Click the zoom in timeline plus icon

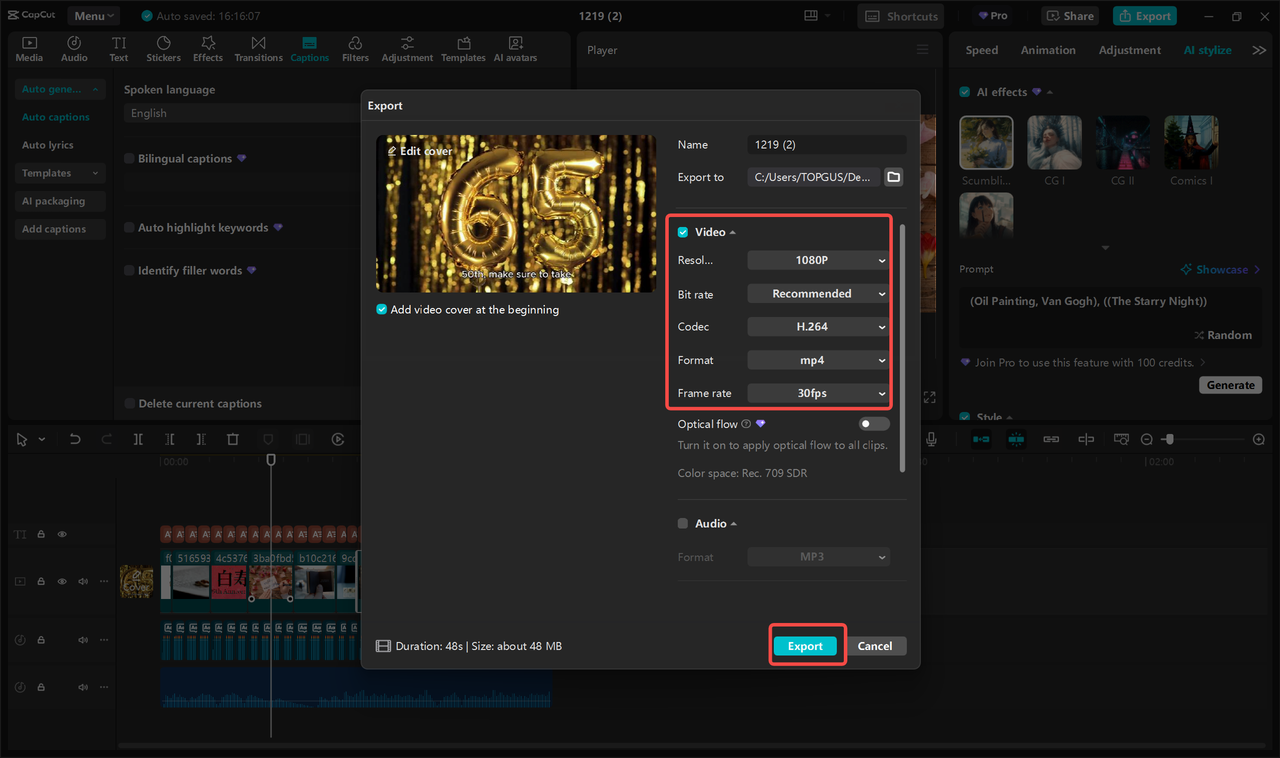(x=1259, y=439)
